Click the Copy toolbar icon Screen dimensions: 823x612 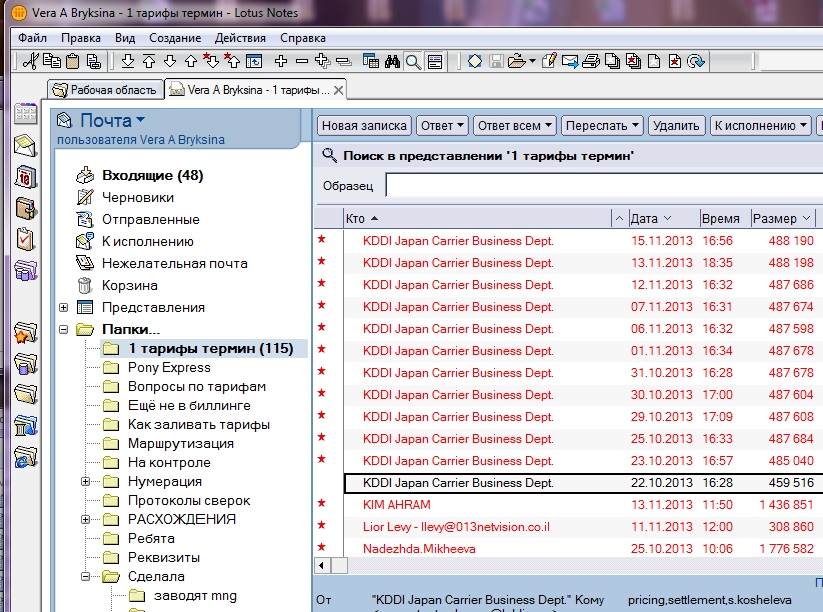[51, 61]
